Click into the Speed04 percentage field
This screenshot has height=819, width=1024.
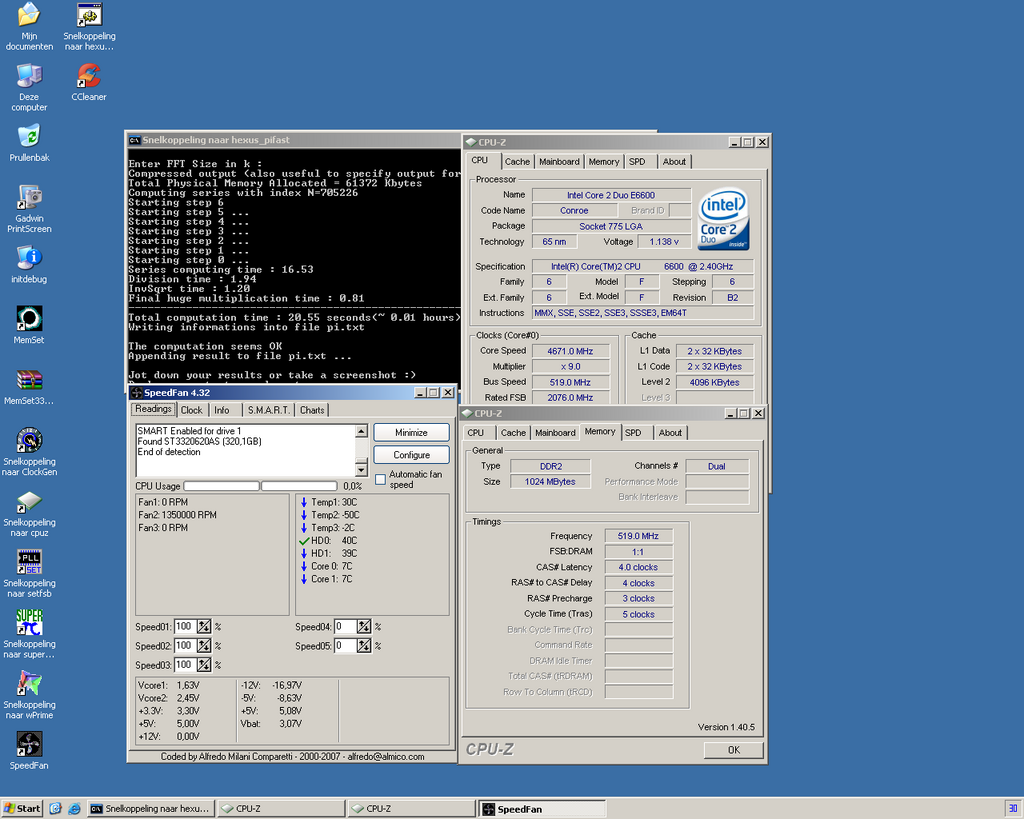click(x=345, y=627)
